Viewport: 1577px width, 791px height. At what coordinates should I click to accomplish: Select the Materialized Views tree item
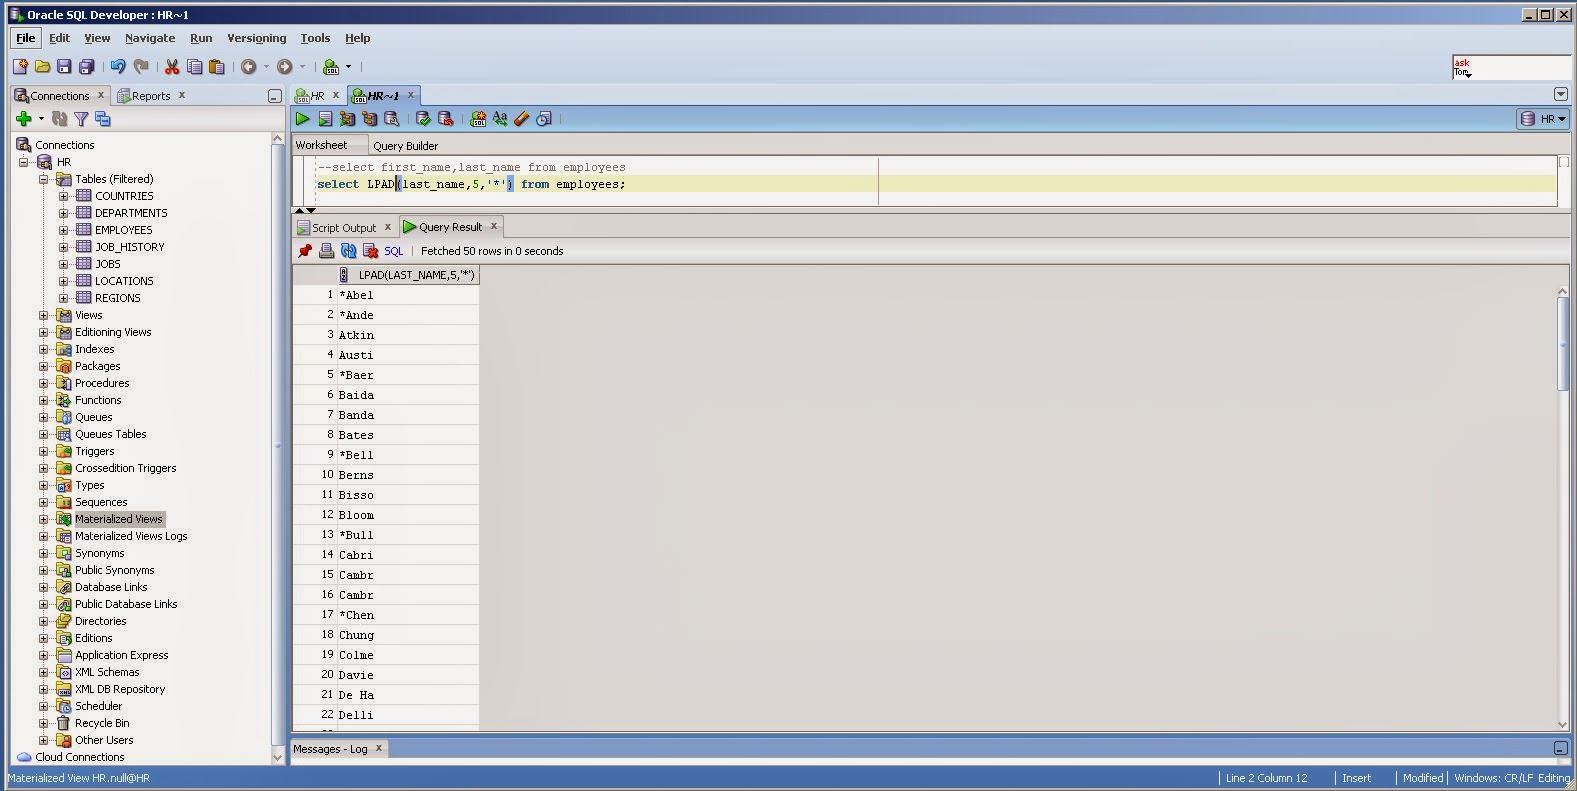118,519
